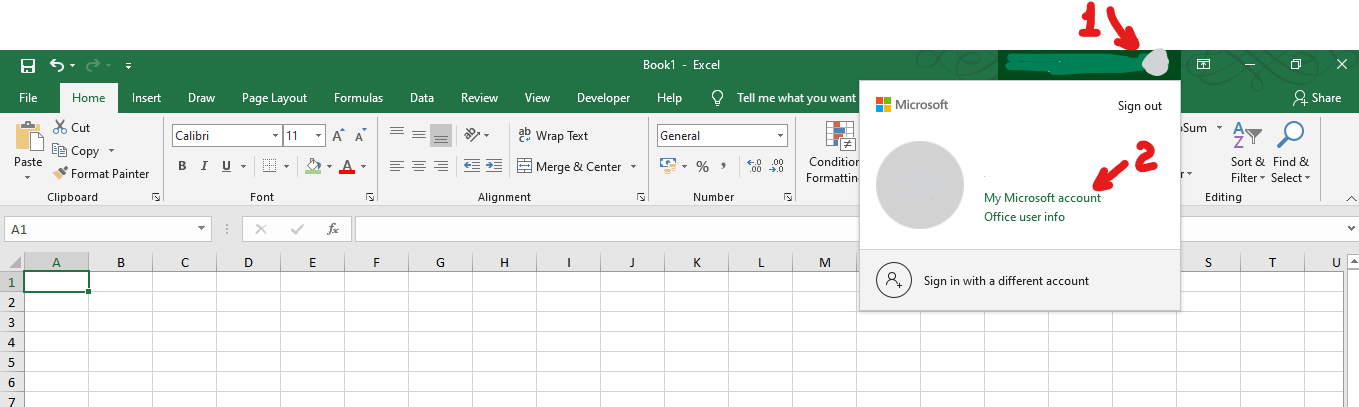This screenshot has width=1359, height=407.
Task: Click the Tell me lightbulb search box
Action: click(x=783, y=98)
